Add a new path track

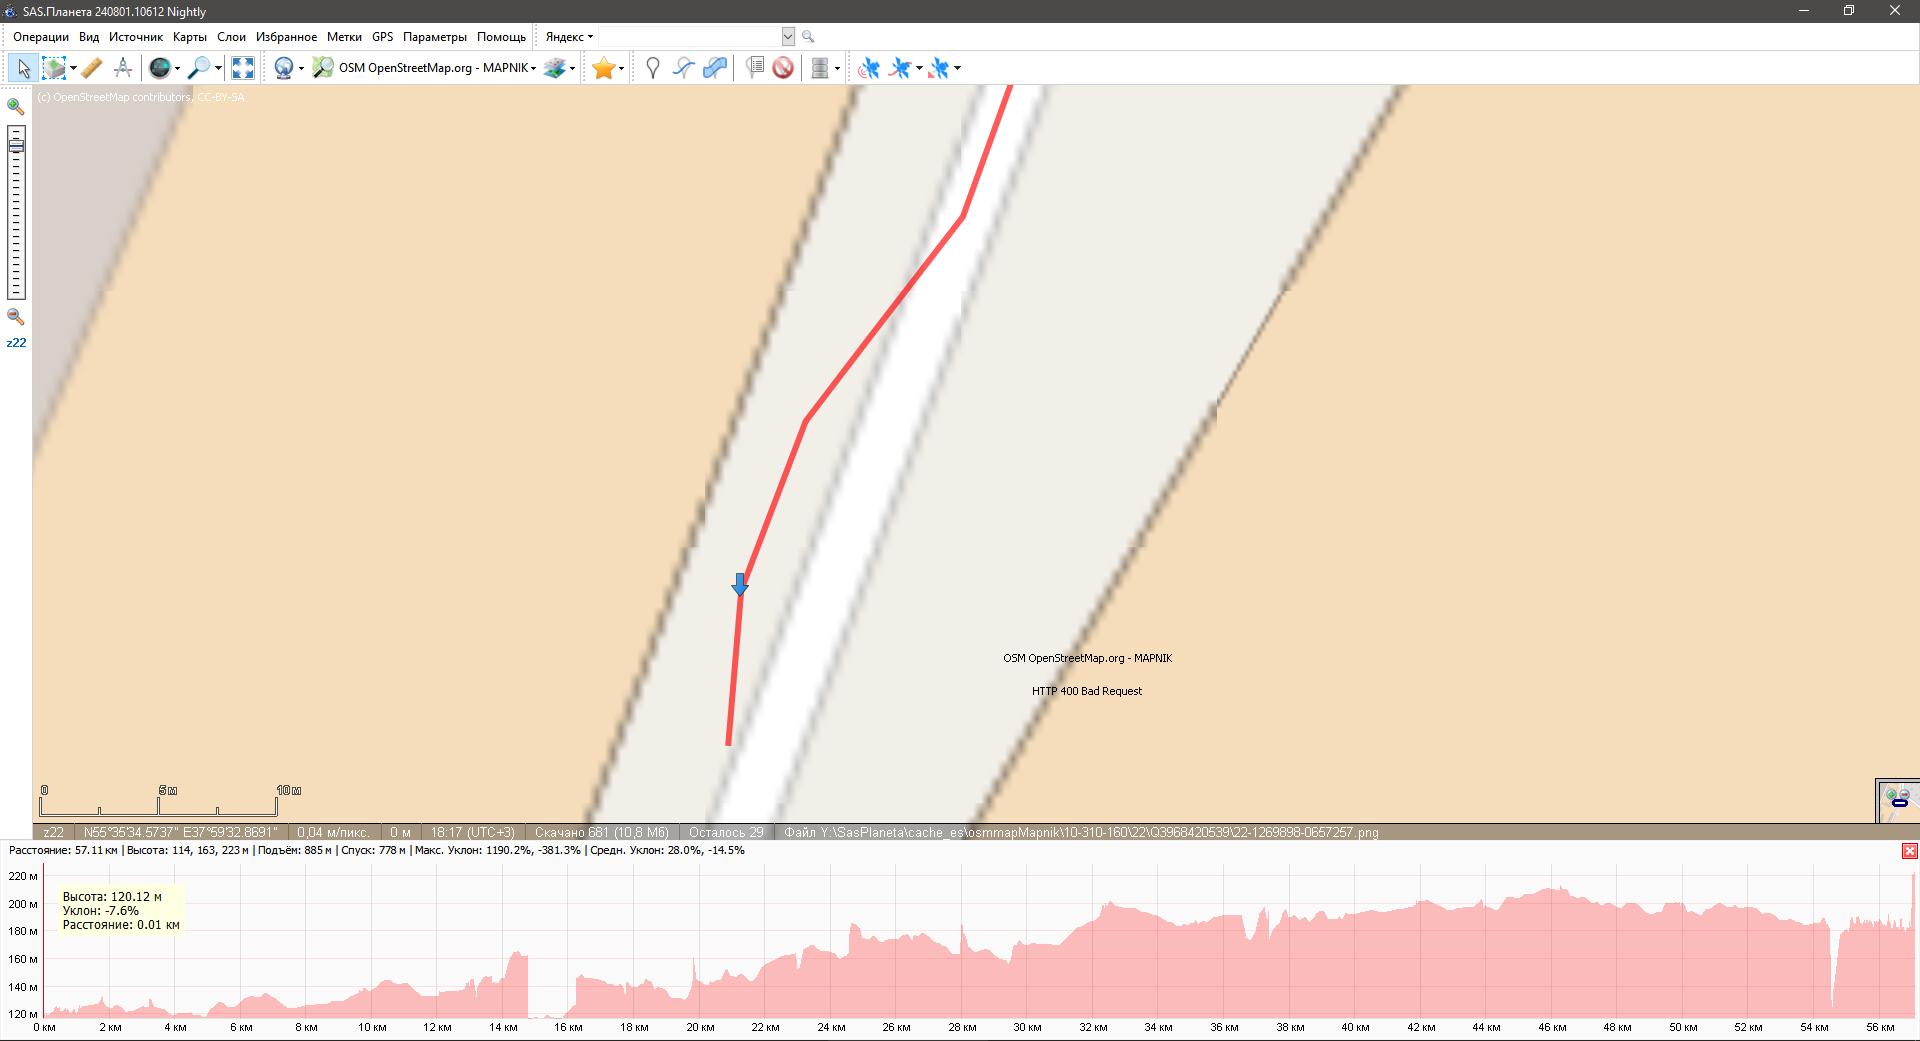click(x=684, y=68)
